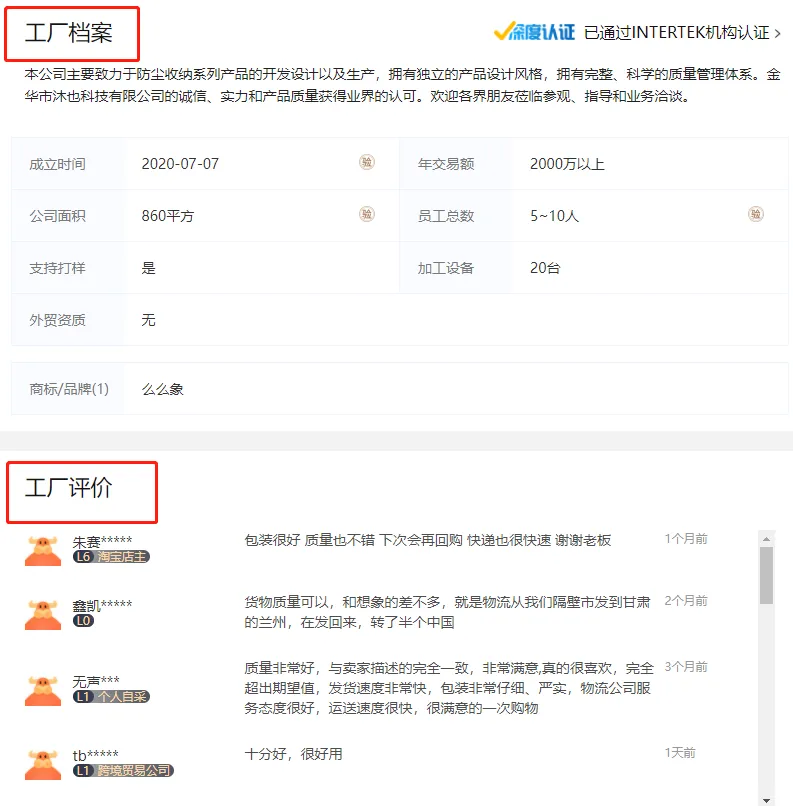
Task: Click the 淘宝店主 badge under 朱赛
Action: [122, 557]
